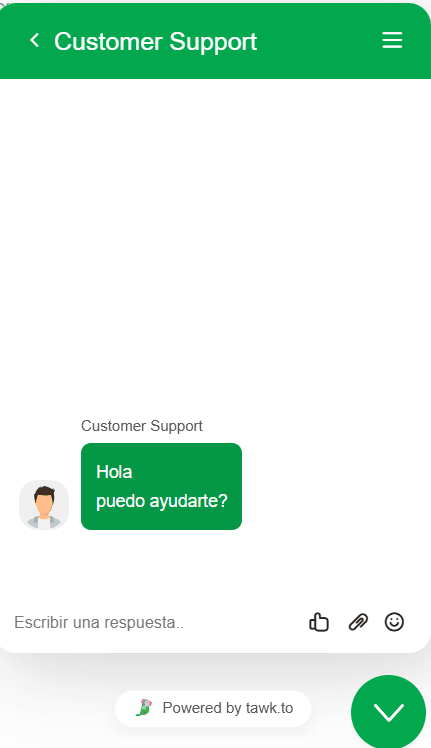Click the 'tawk.to' word in footer badge

[x=269, y=708]
